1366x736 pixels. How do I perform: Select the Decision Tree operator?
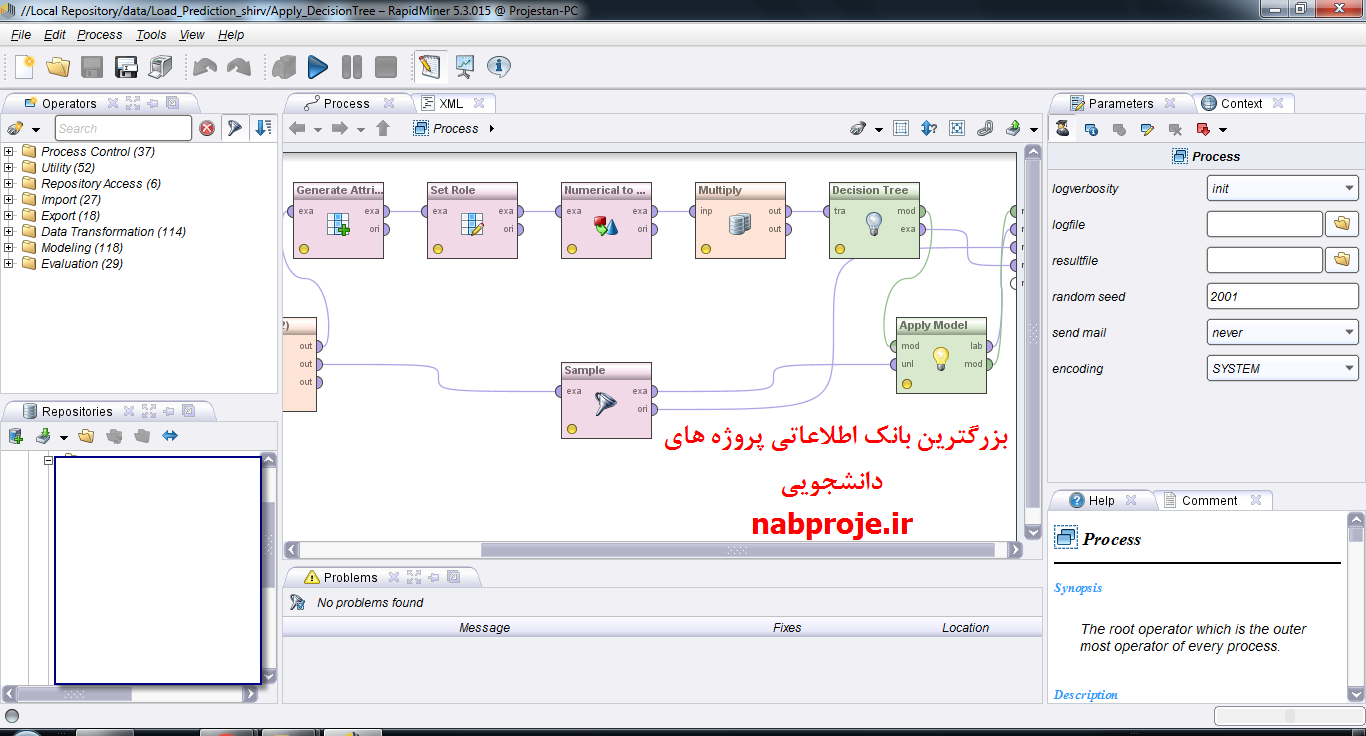point(874,220)
